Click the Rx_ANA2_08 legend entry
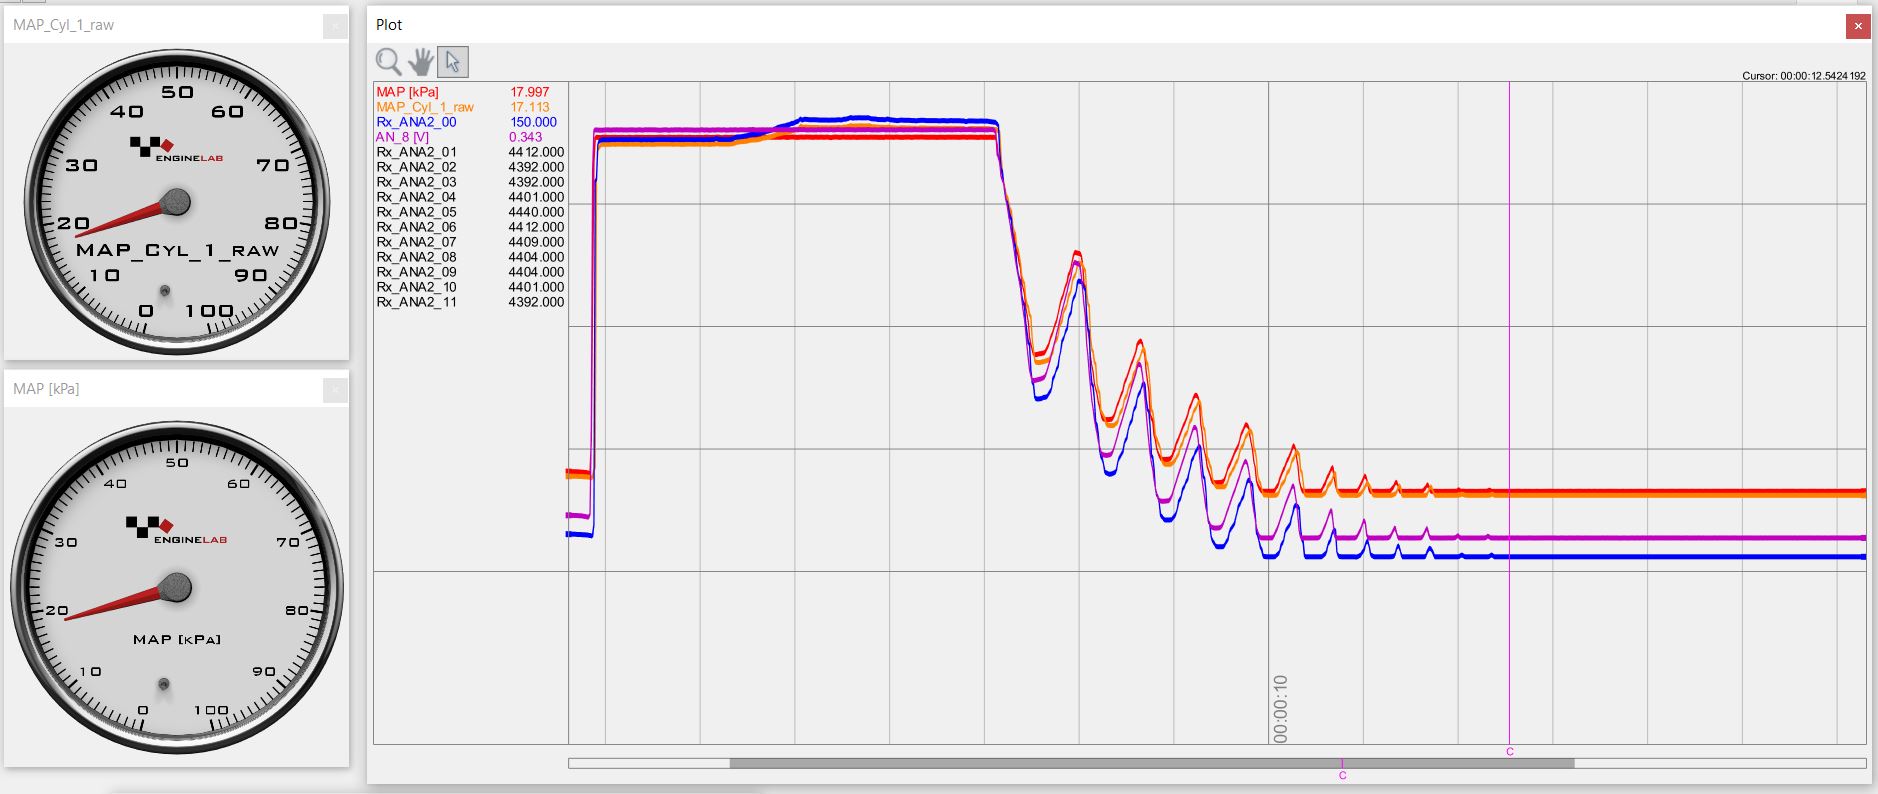This screenshot has width=1878, height=794. [x=416, y=257]
